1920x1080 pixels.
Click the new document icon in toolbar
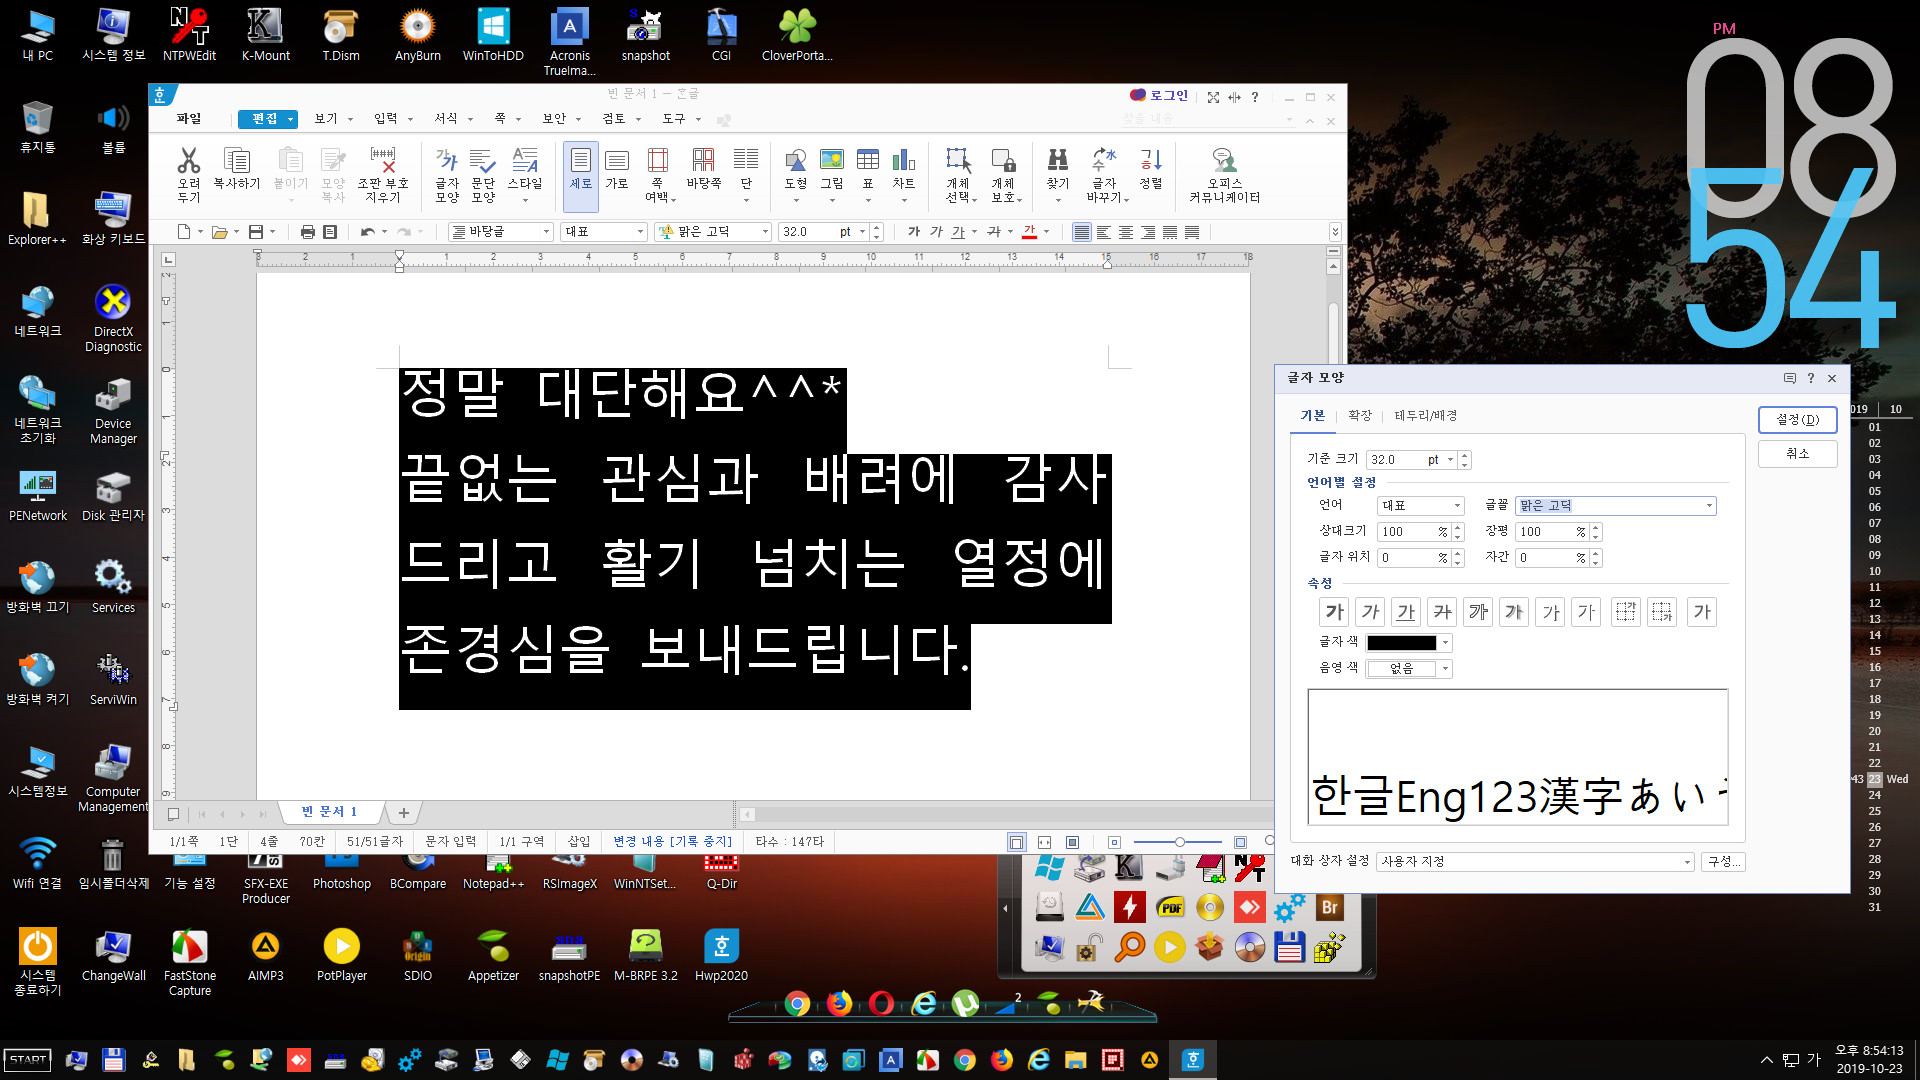coord(183,232)
